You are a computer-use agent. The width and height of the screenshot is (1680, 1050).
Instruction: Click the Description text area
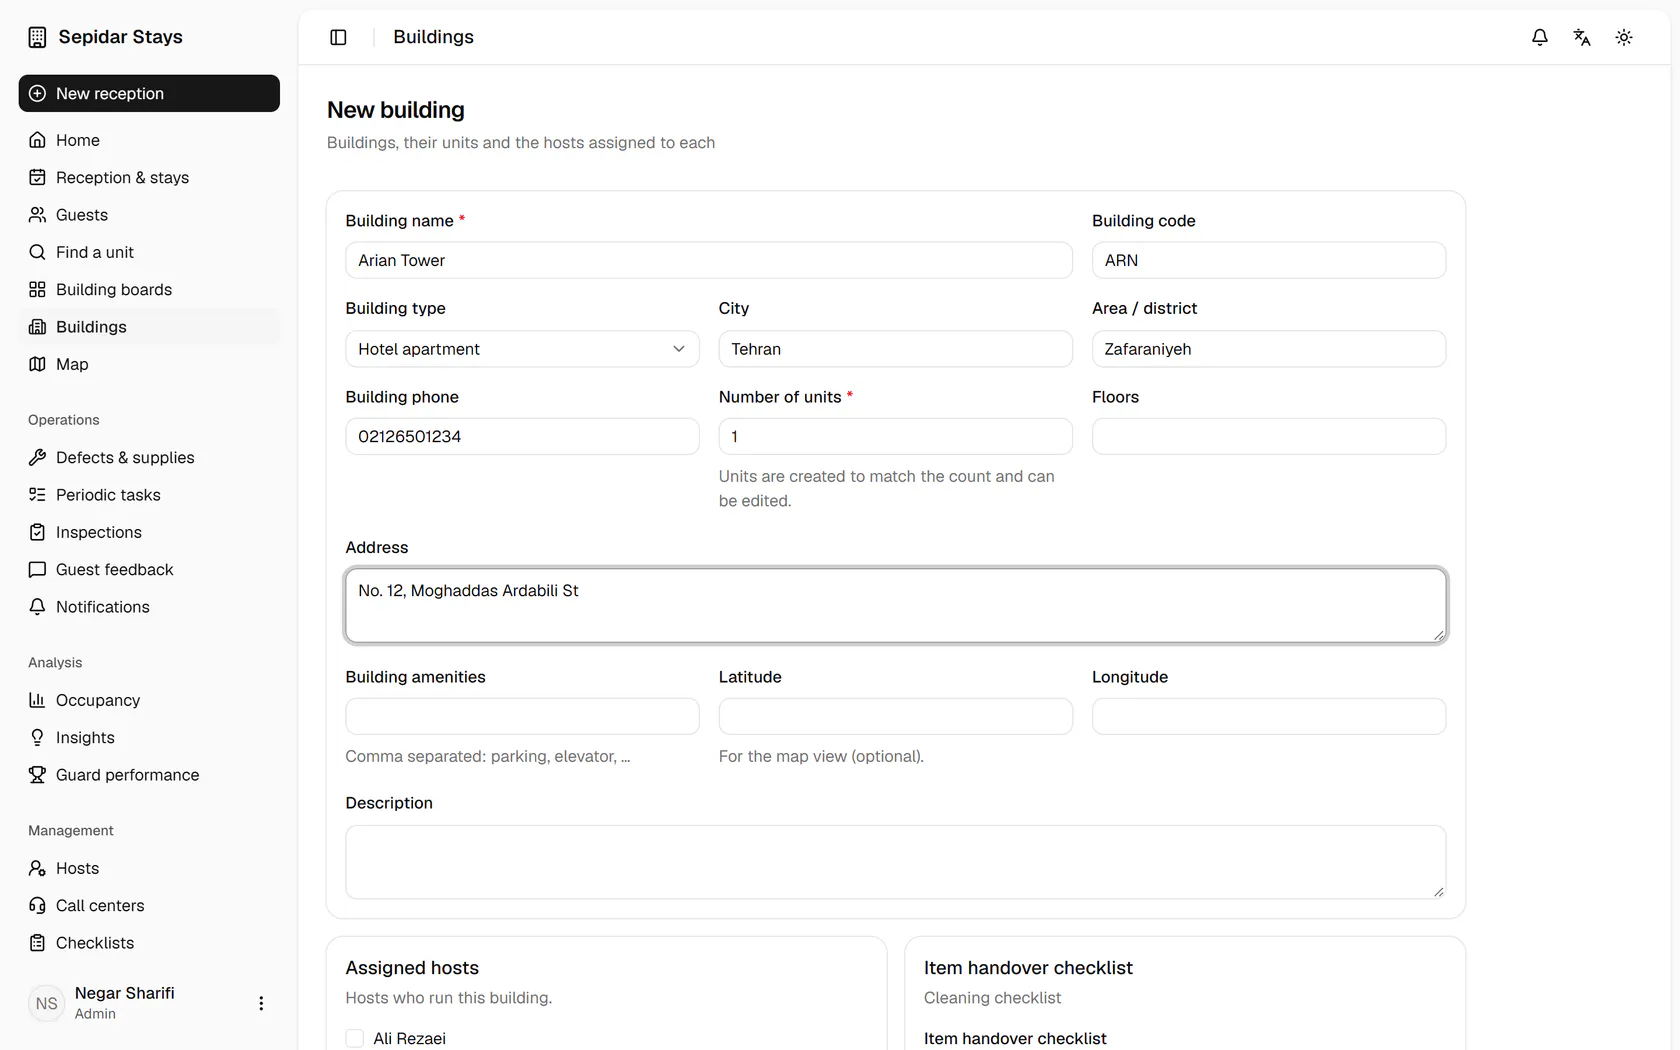tap(895, 862)
